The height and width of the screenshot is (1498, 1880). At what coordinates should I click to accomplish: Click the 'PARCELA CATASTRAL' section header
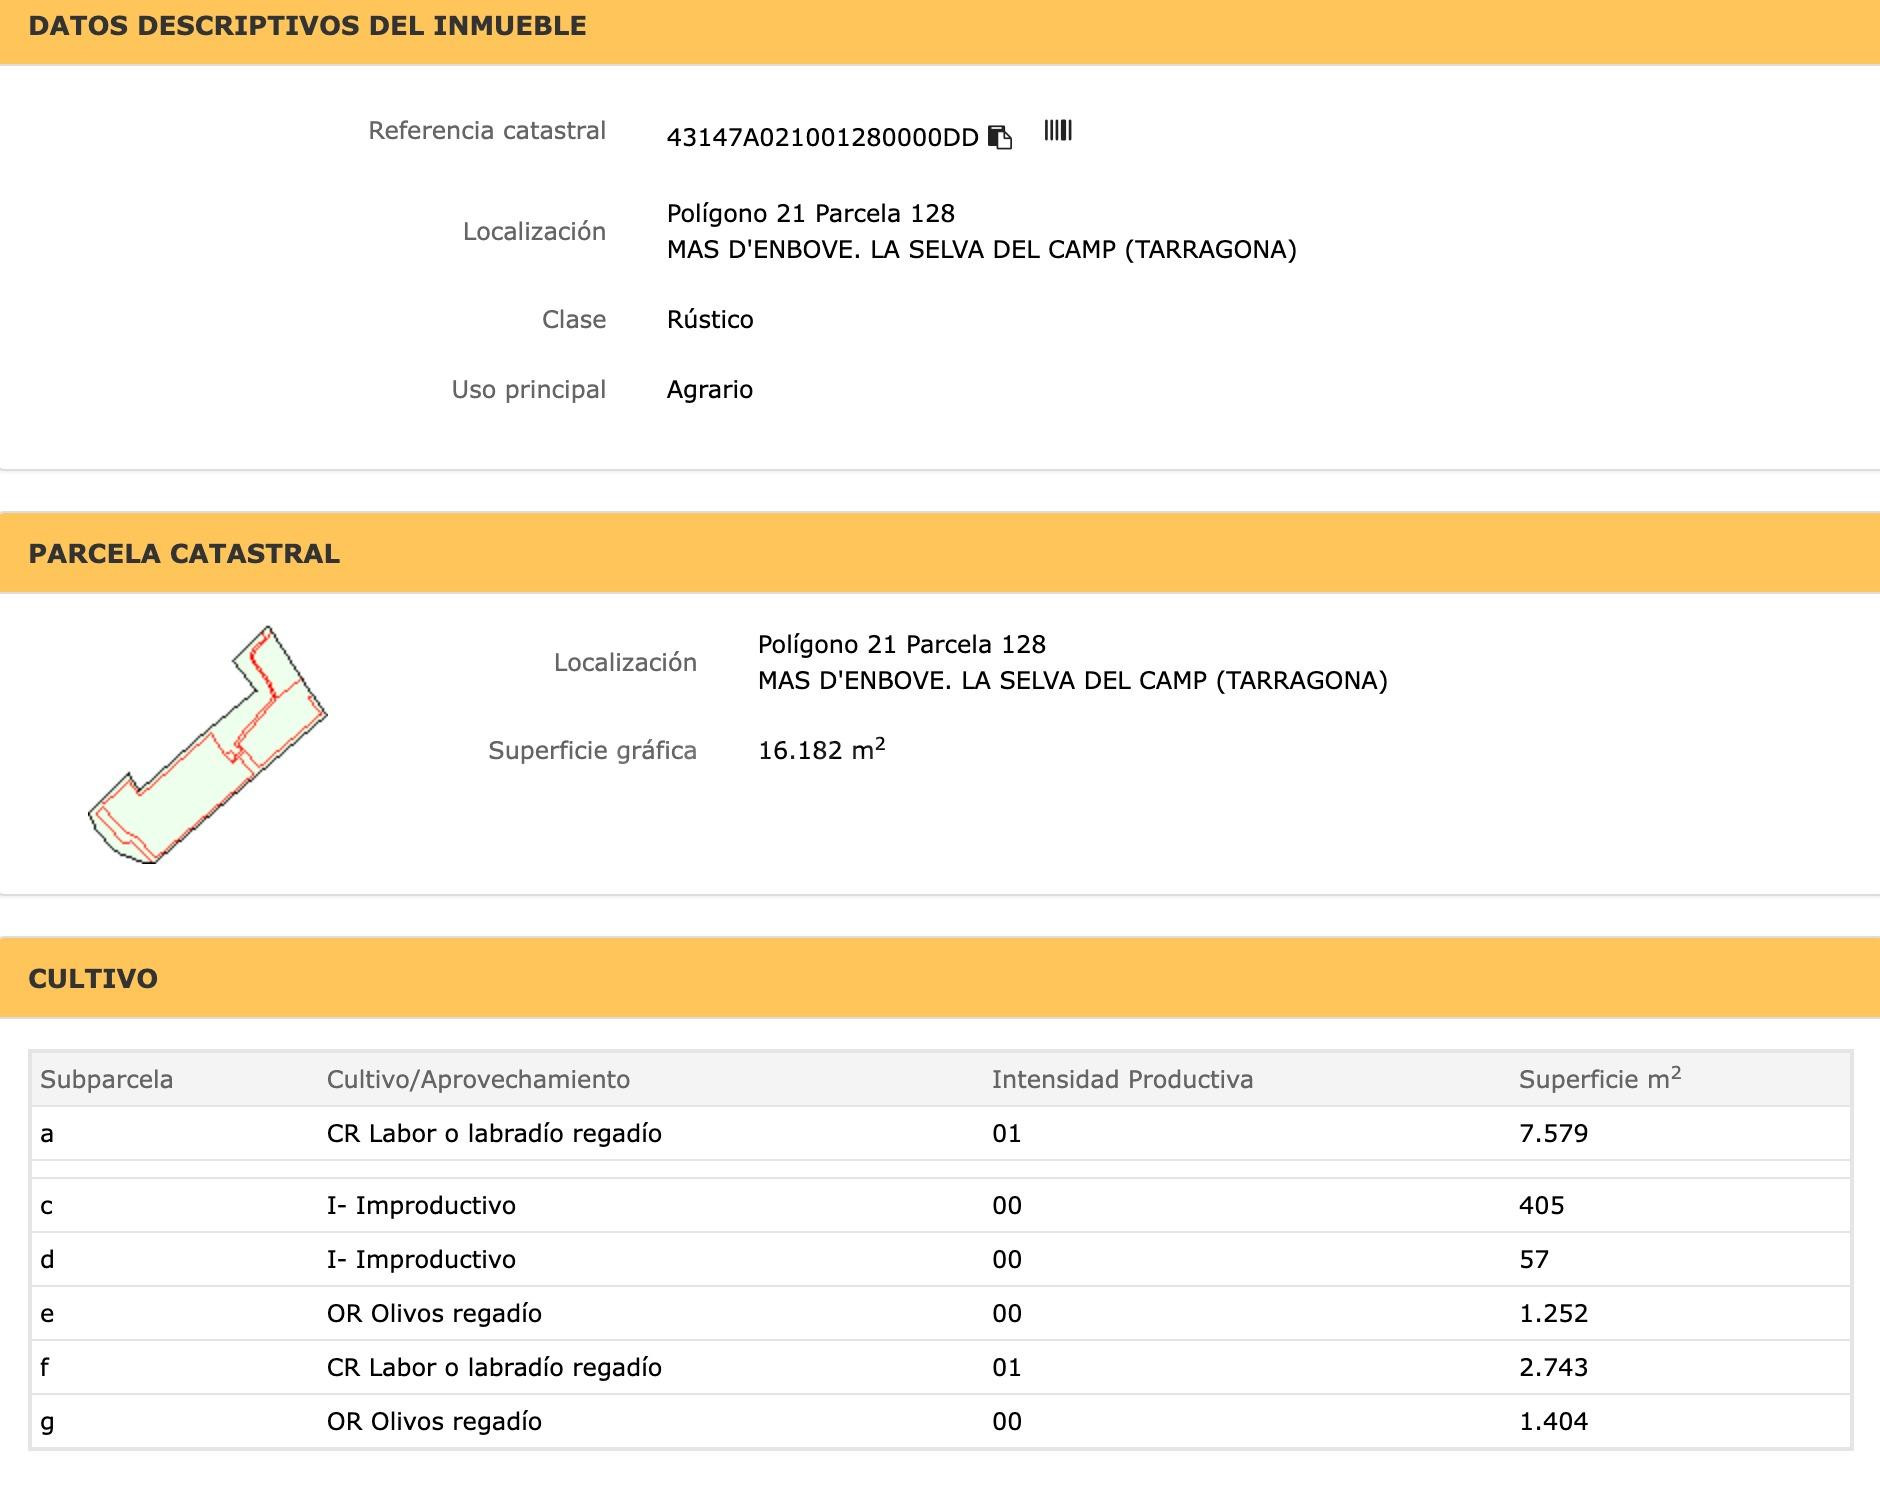click(184, 554)
